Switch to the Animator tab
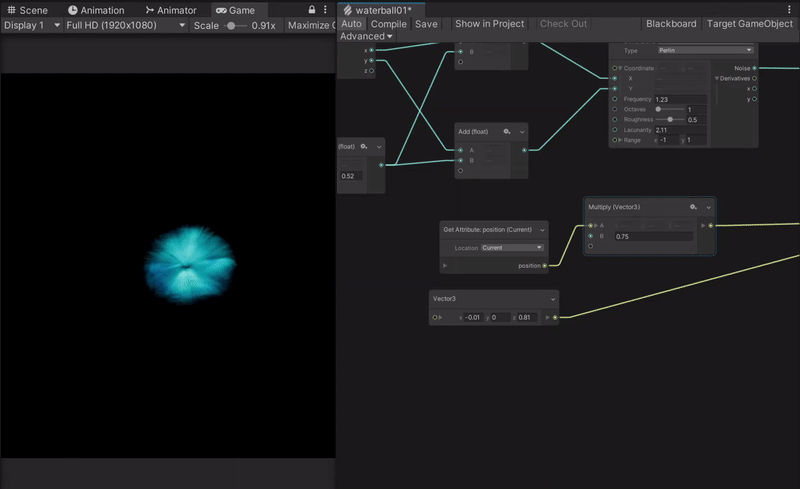Viewport: 800px width, 489px height. [171, 10]
